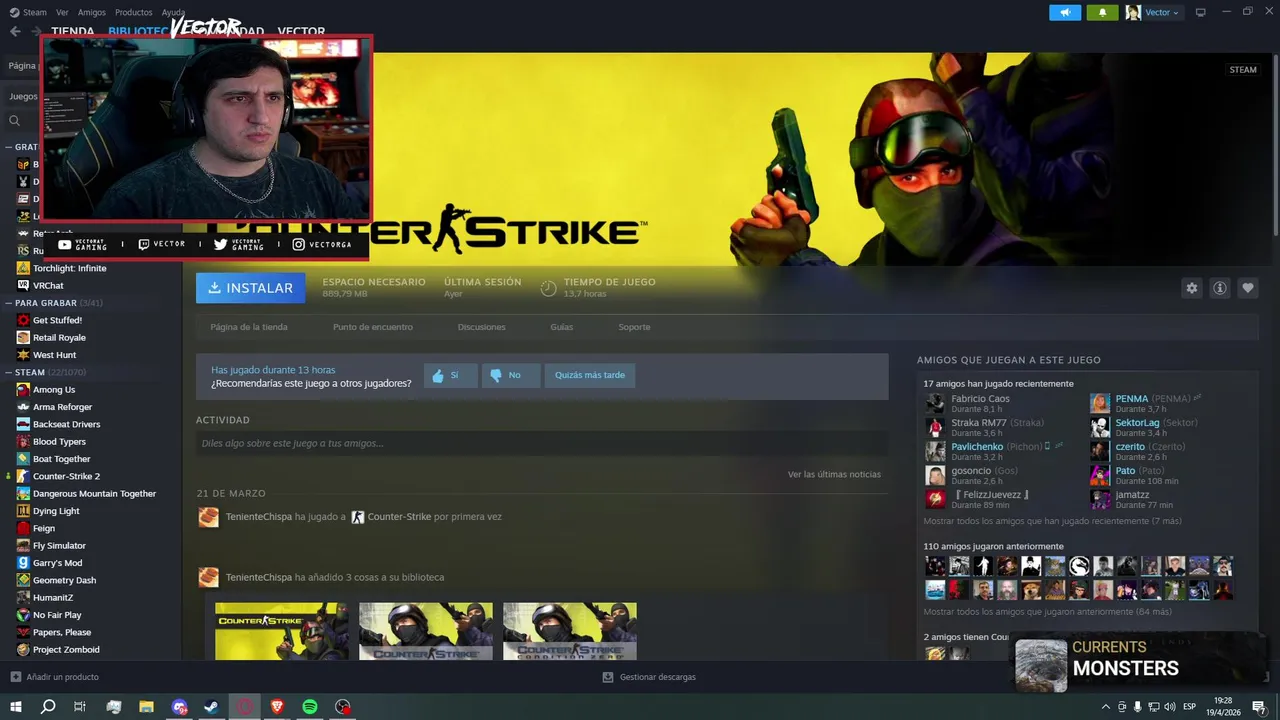Open game settings gear icon

(1191, 288)
